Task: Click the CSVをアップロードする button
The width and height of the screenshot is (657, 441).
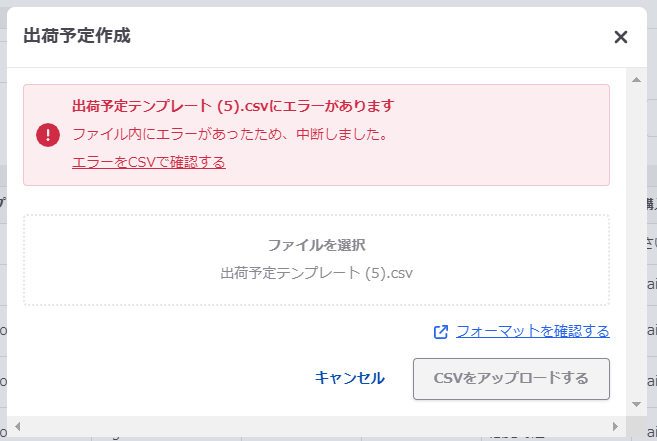Action: coord(511,378)
